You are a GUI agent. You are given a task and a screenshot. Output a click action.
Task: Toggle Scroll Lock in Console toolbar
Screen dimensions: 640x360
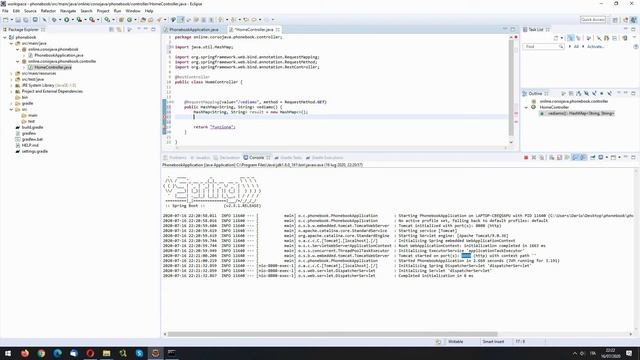(x=560, y=158)
